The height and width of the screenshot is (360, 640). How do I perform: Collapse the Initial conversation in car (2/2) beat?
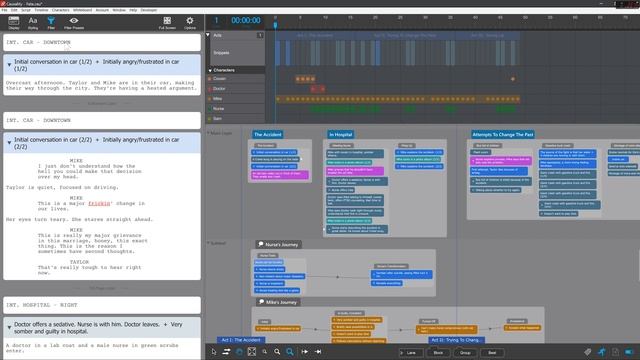(x=9, y=143)
